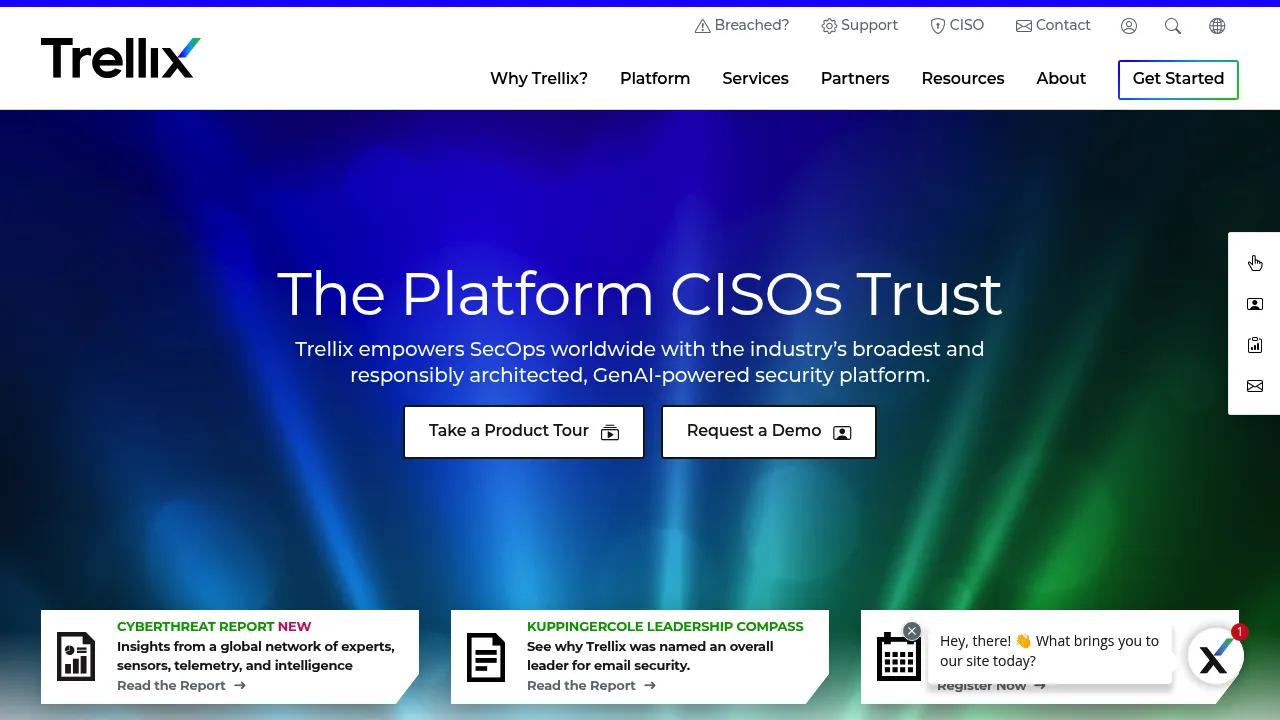Open the Contact link
This screenshot has width=1280, height=720.
coord(1053,26)
